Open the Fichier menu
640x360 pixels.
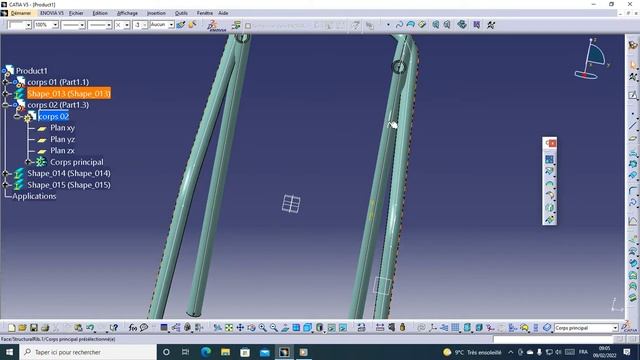[76, 13]
